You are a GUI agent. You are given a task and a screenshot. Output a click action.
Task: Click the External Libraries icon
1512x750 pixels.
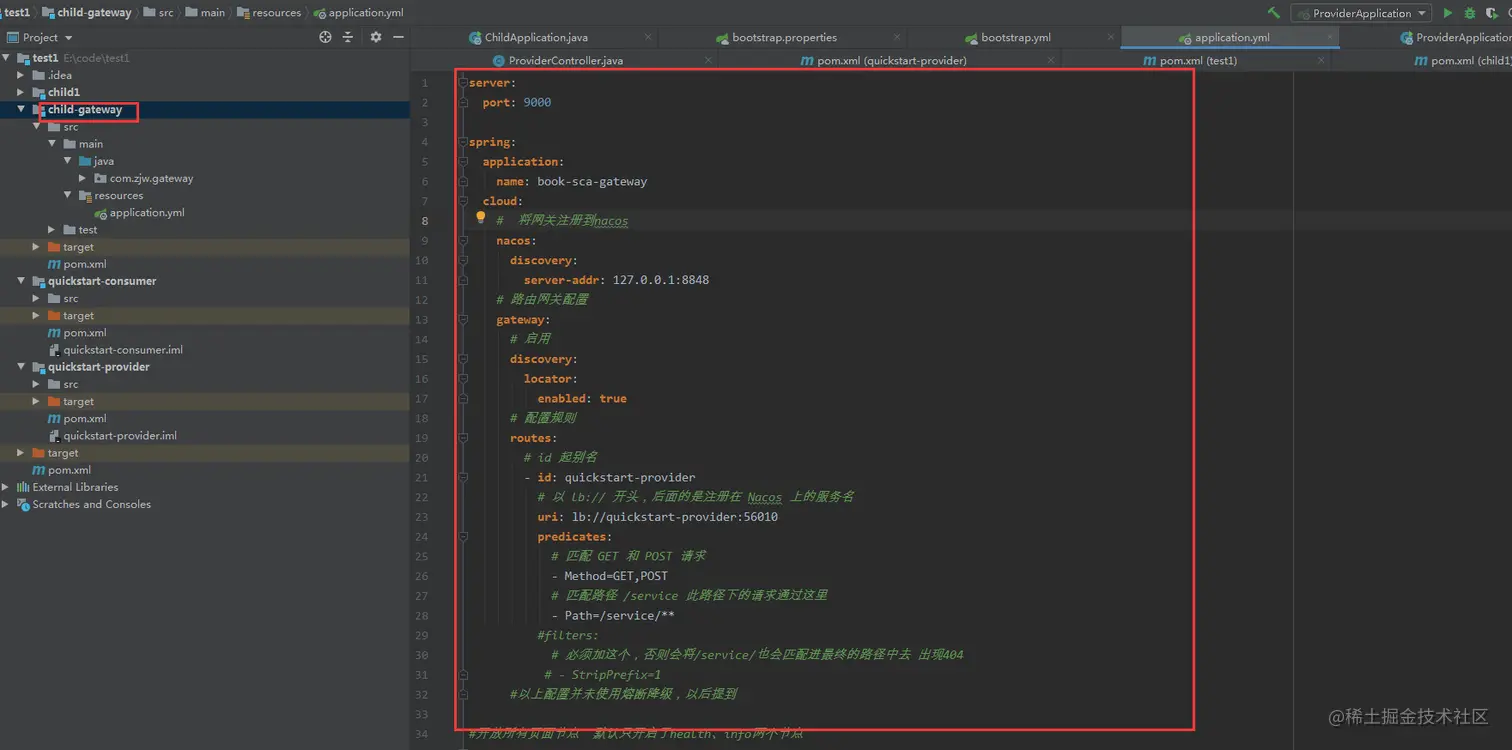[x=23, y=487]
